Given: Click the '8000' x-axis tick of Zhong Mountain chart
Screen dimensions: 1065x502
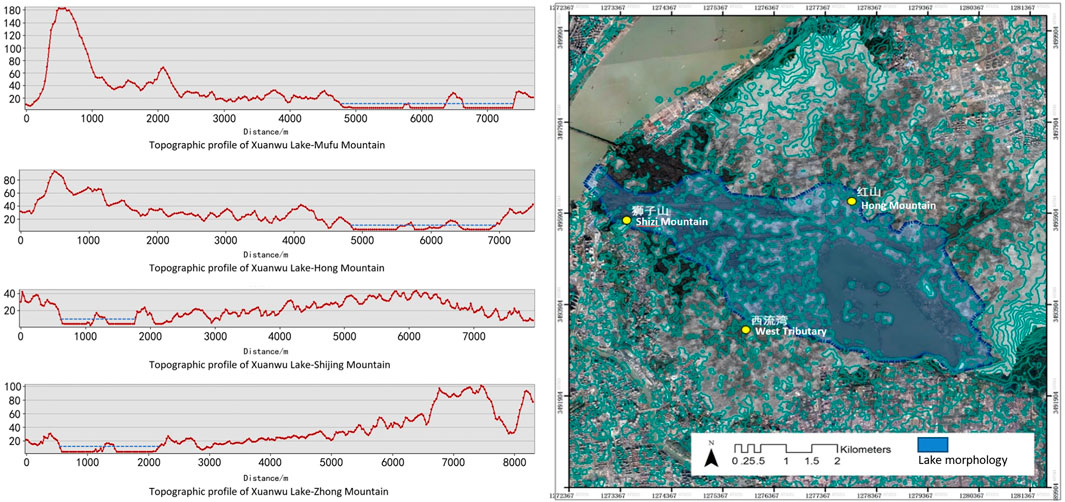Looking at the screenshot, I should pyautogui.click(x=513, y=461).
